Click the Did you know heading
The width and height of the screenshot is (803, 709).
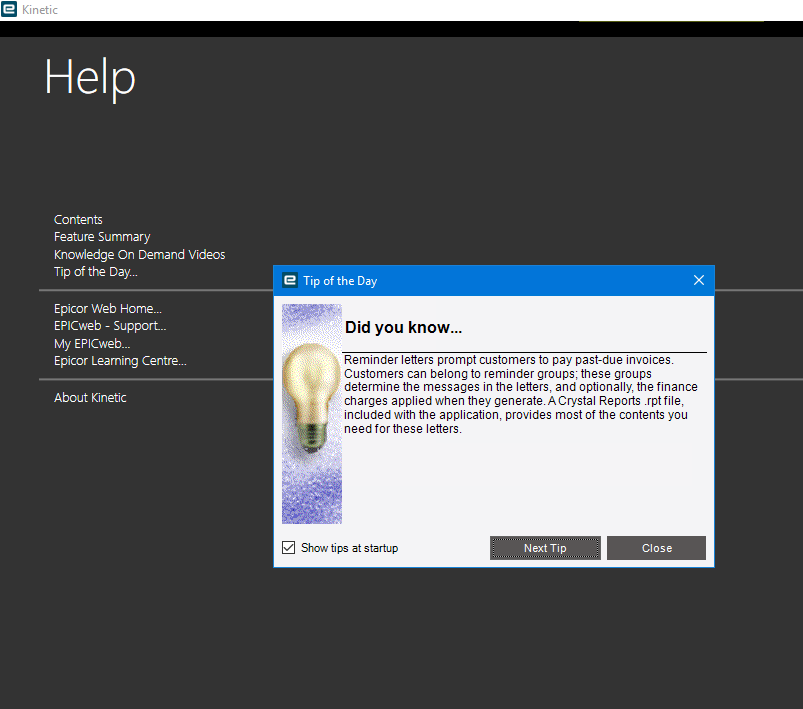click(x=403, y=327)
